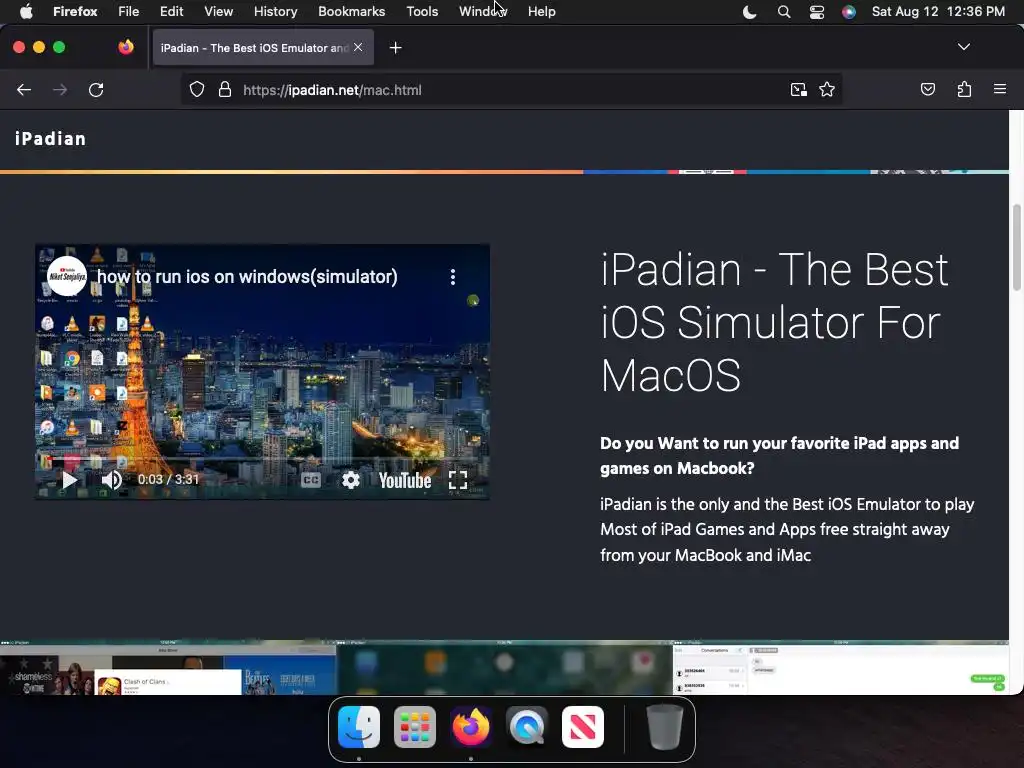Click the messages conversation screenshot thumbnail

pyautogui.click(x=841, y=667)
